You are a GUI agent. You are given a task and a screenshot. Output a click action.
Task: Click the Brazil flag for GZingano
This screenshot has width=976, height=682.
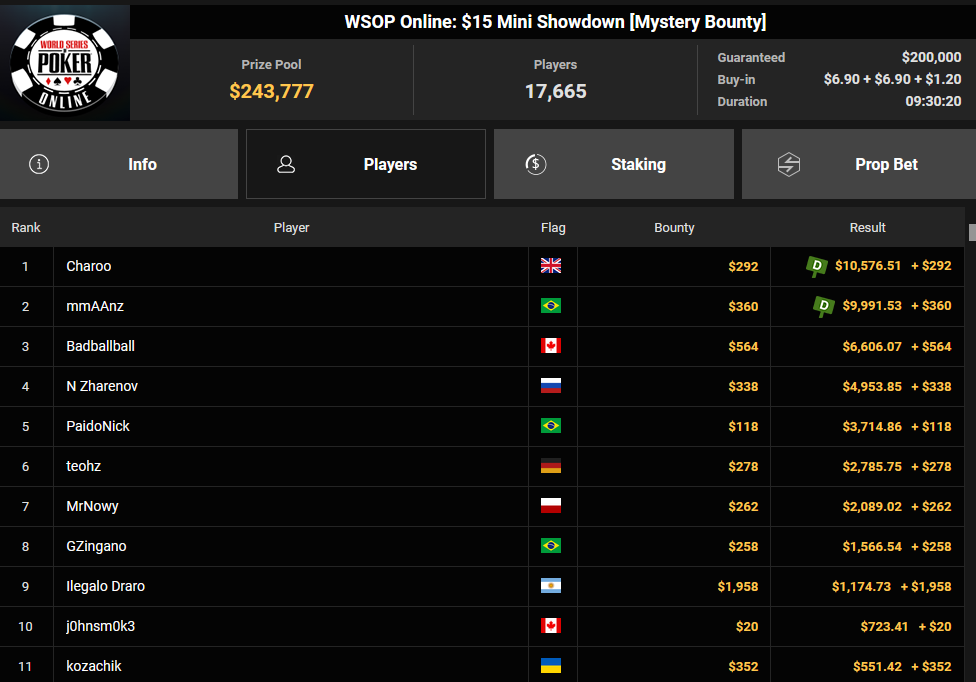[x=551, y=546]
